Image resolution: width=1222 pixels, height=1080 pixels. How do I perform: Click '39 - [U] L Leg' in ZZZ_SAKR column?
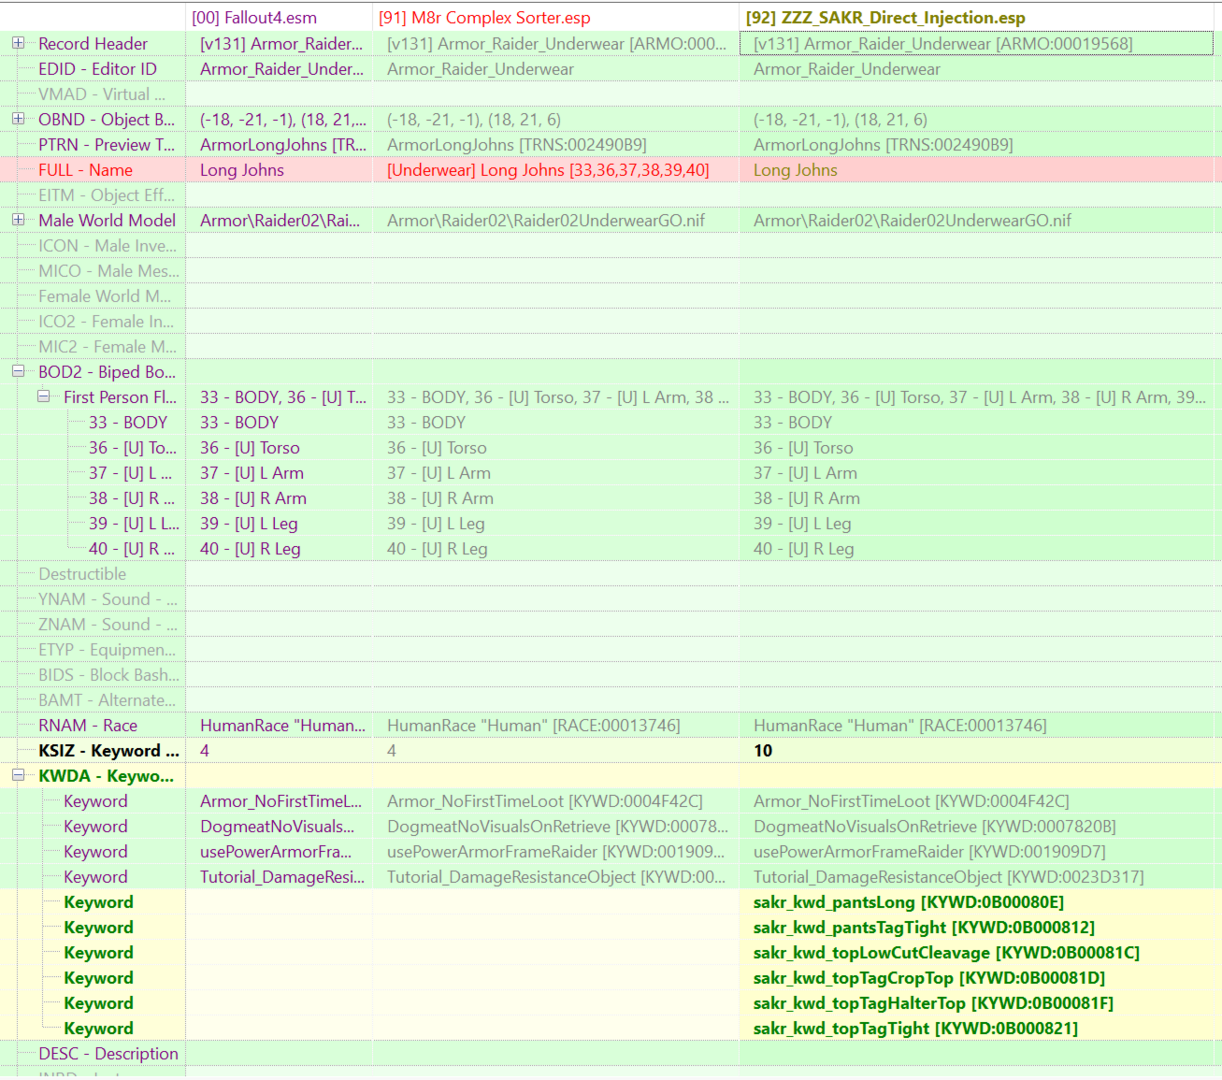coord(802,523)
